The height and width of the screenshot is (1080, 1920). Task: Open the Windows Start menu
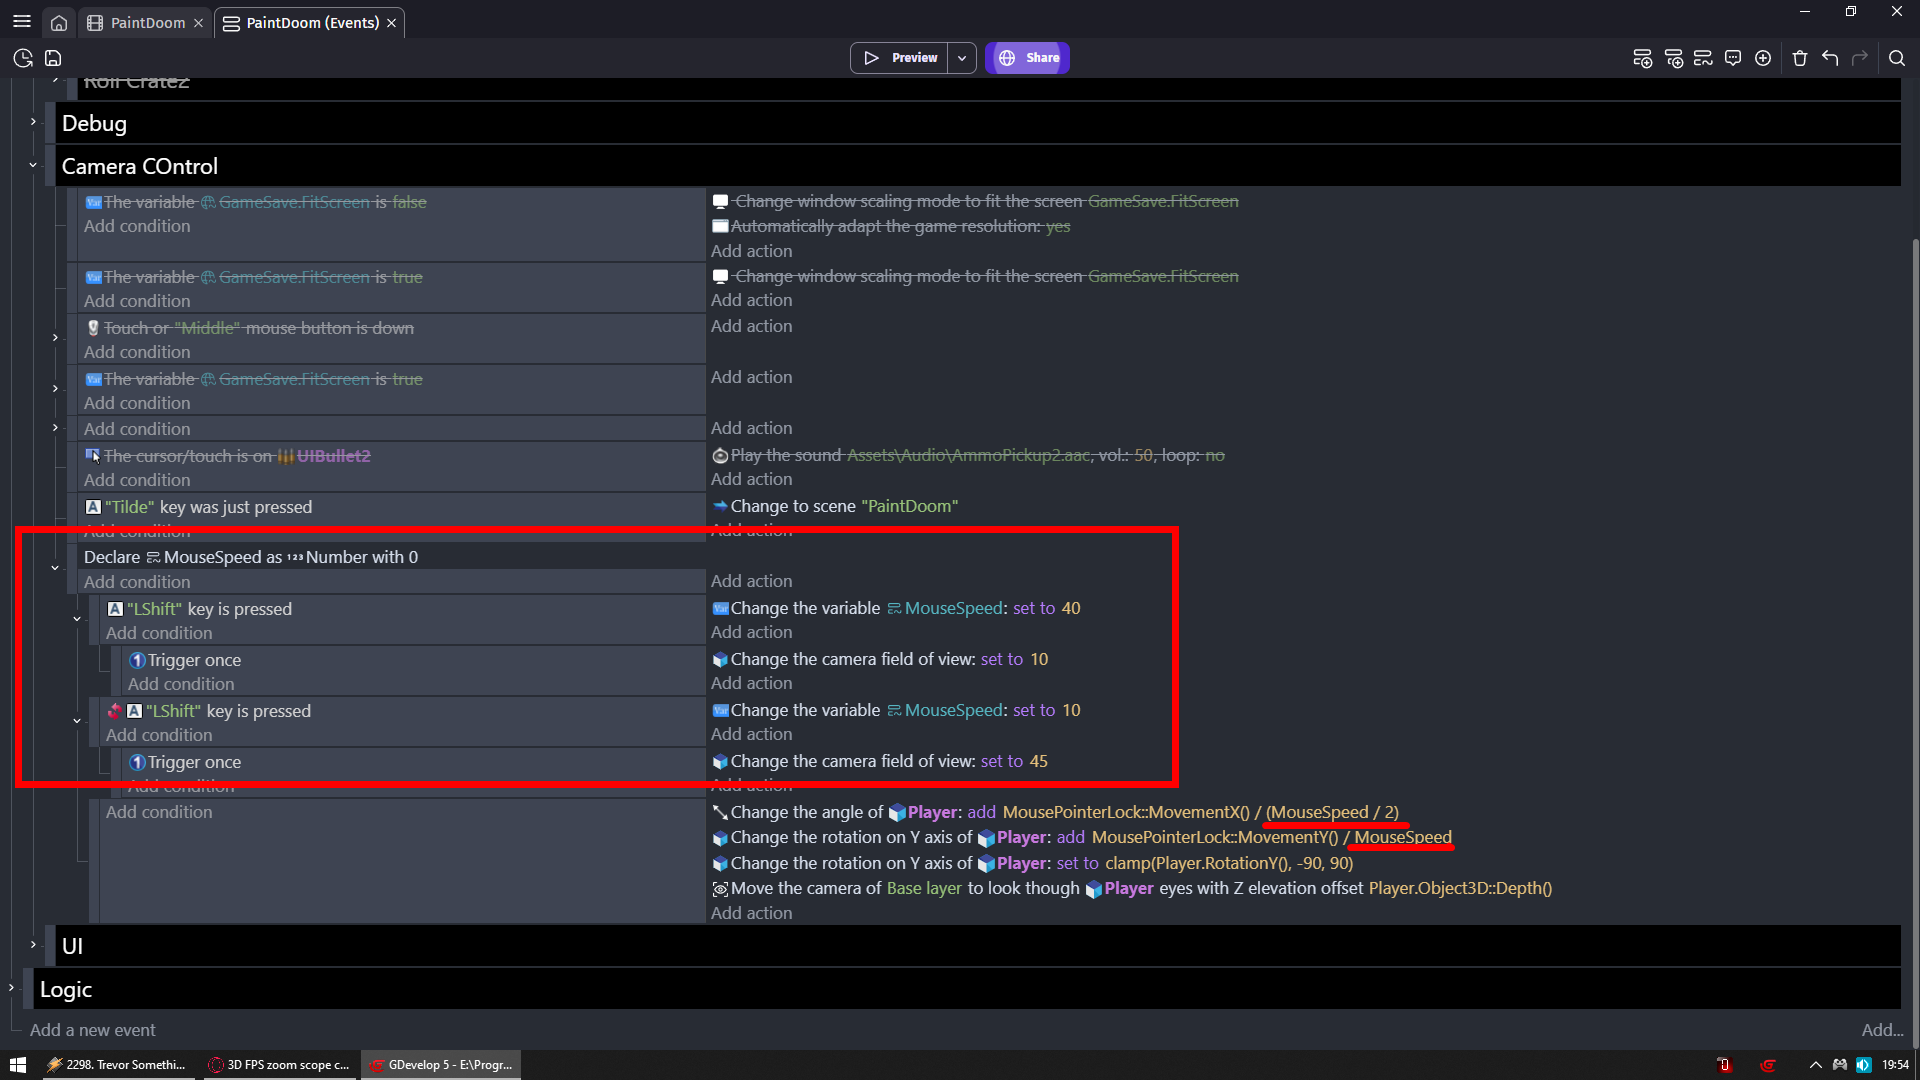click(17, 1065)
